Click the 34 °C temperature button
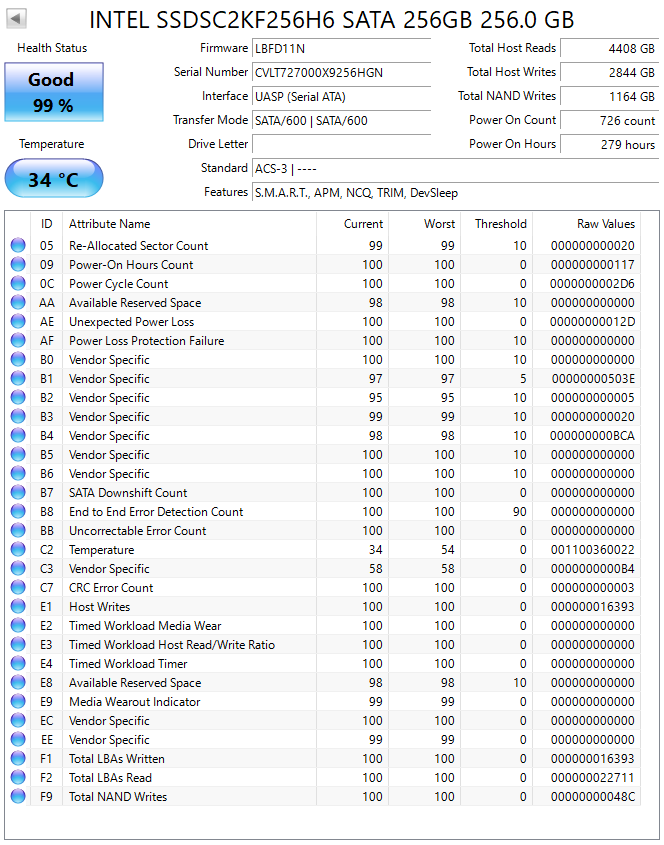The image size is (664, 845). click(x=54, y=179)
